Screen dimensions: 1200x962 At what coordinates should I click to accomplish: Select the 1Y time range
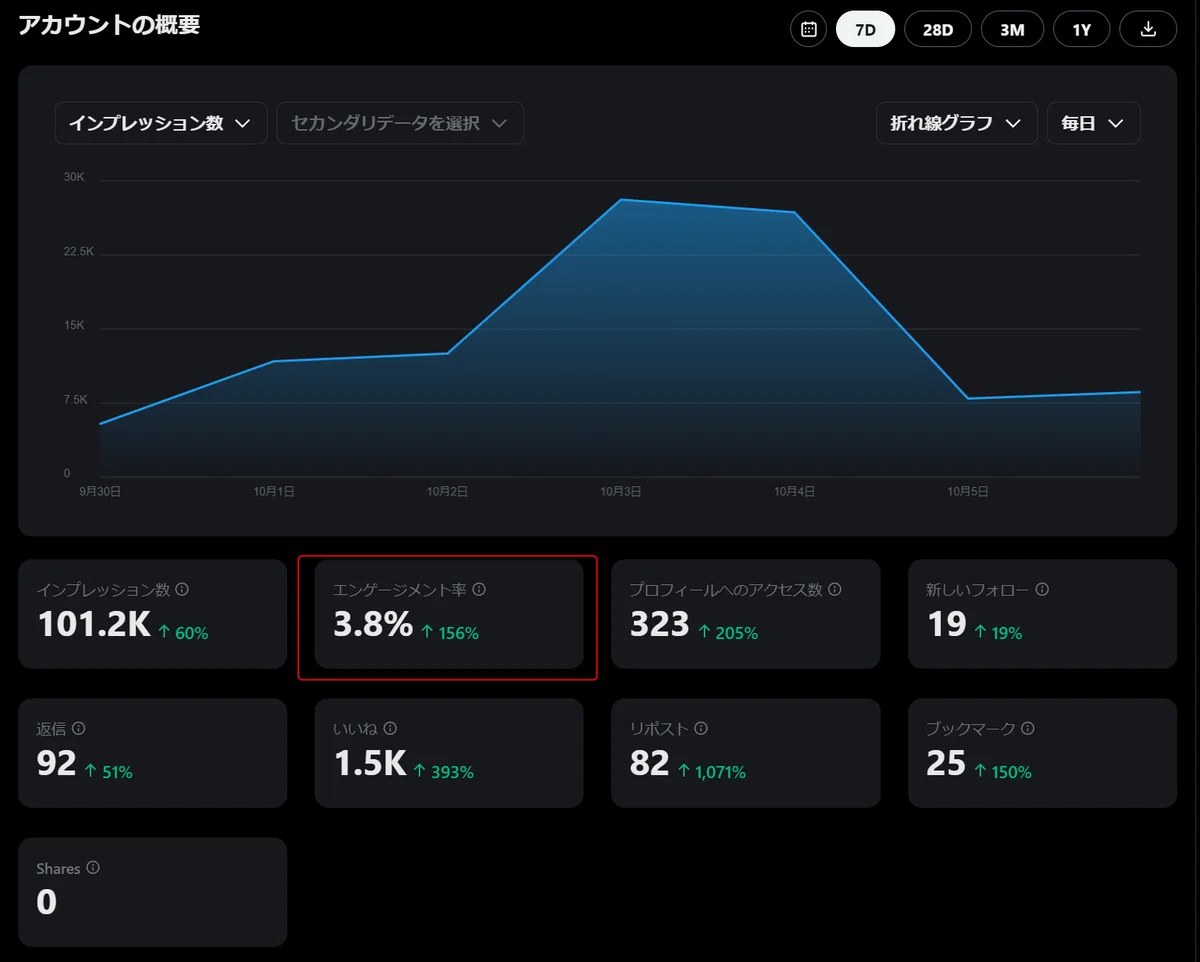[1082, 29]
